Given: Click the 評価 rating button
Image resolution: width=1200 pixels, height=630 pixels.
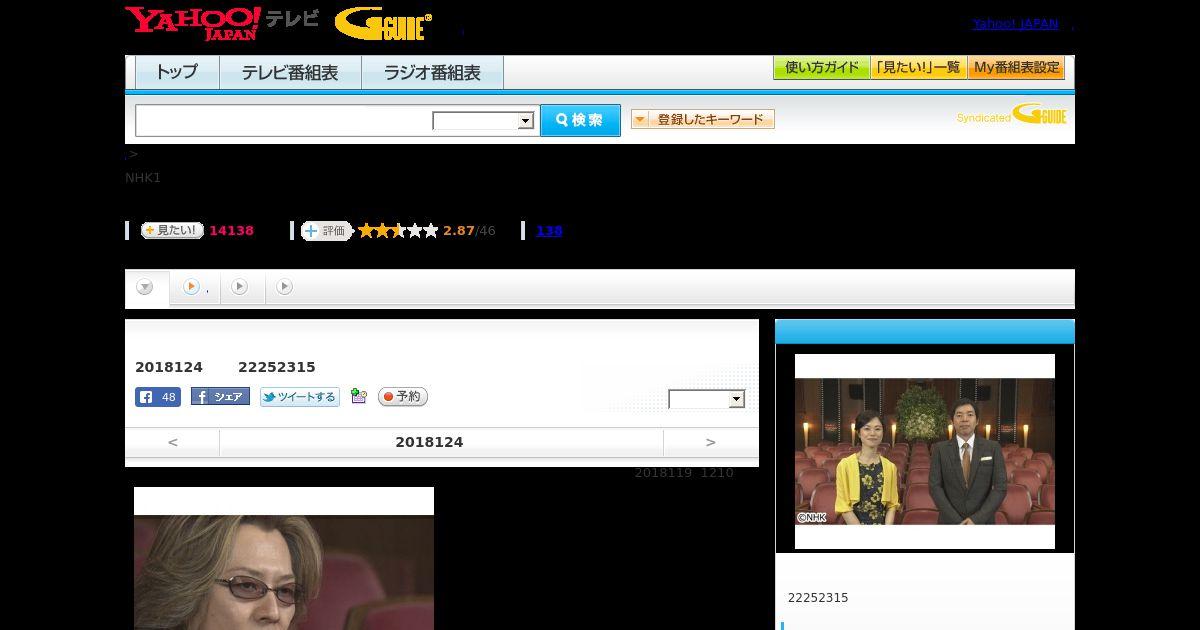Looking at the screenshot, I should 326,231.
